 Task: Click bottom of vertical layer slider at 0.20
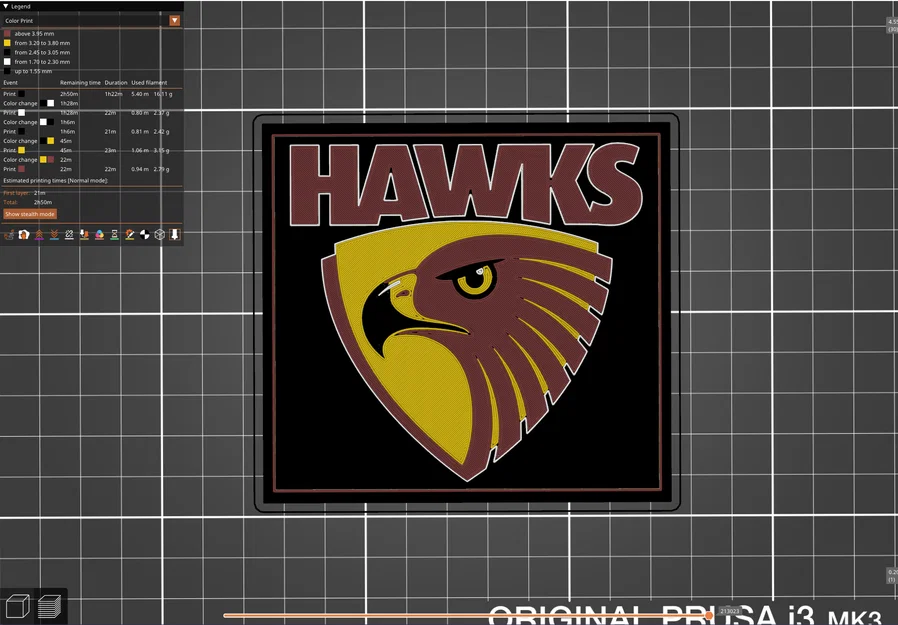pos(892,575)
